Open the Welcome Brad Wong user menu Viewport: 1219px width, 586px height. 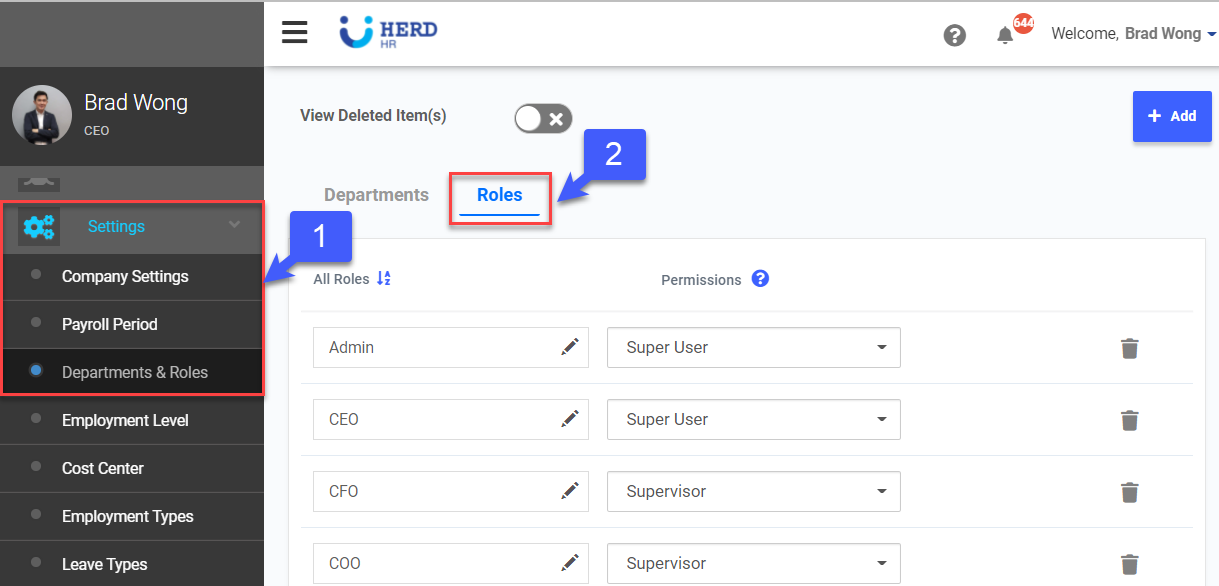pyautogui.click(x=1133, y=34)
